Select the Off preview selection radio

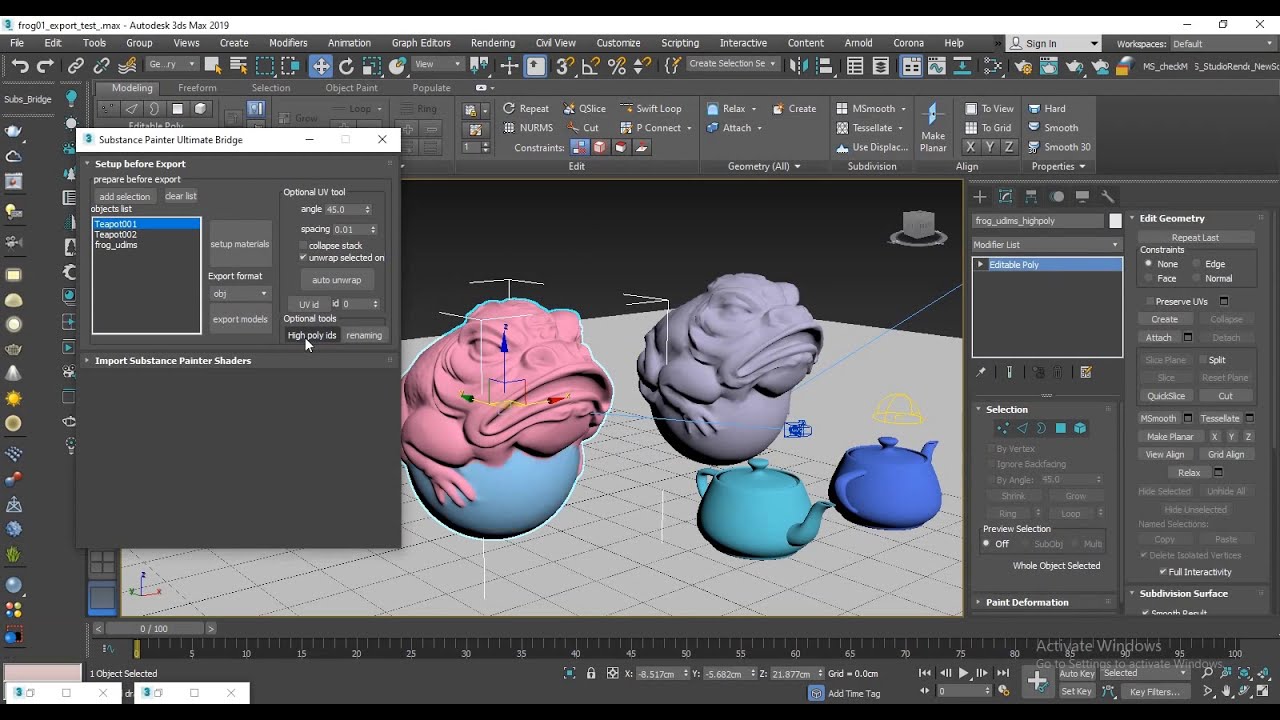click(987, 544)
